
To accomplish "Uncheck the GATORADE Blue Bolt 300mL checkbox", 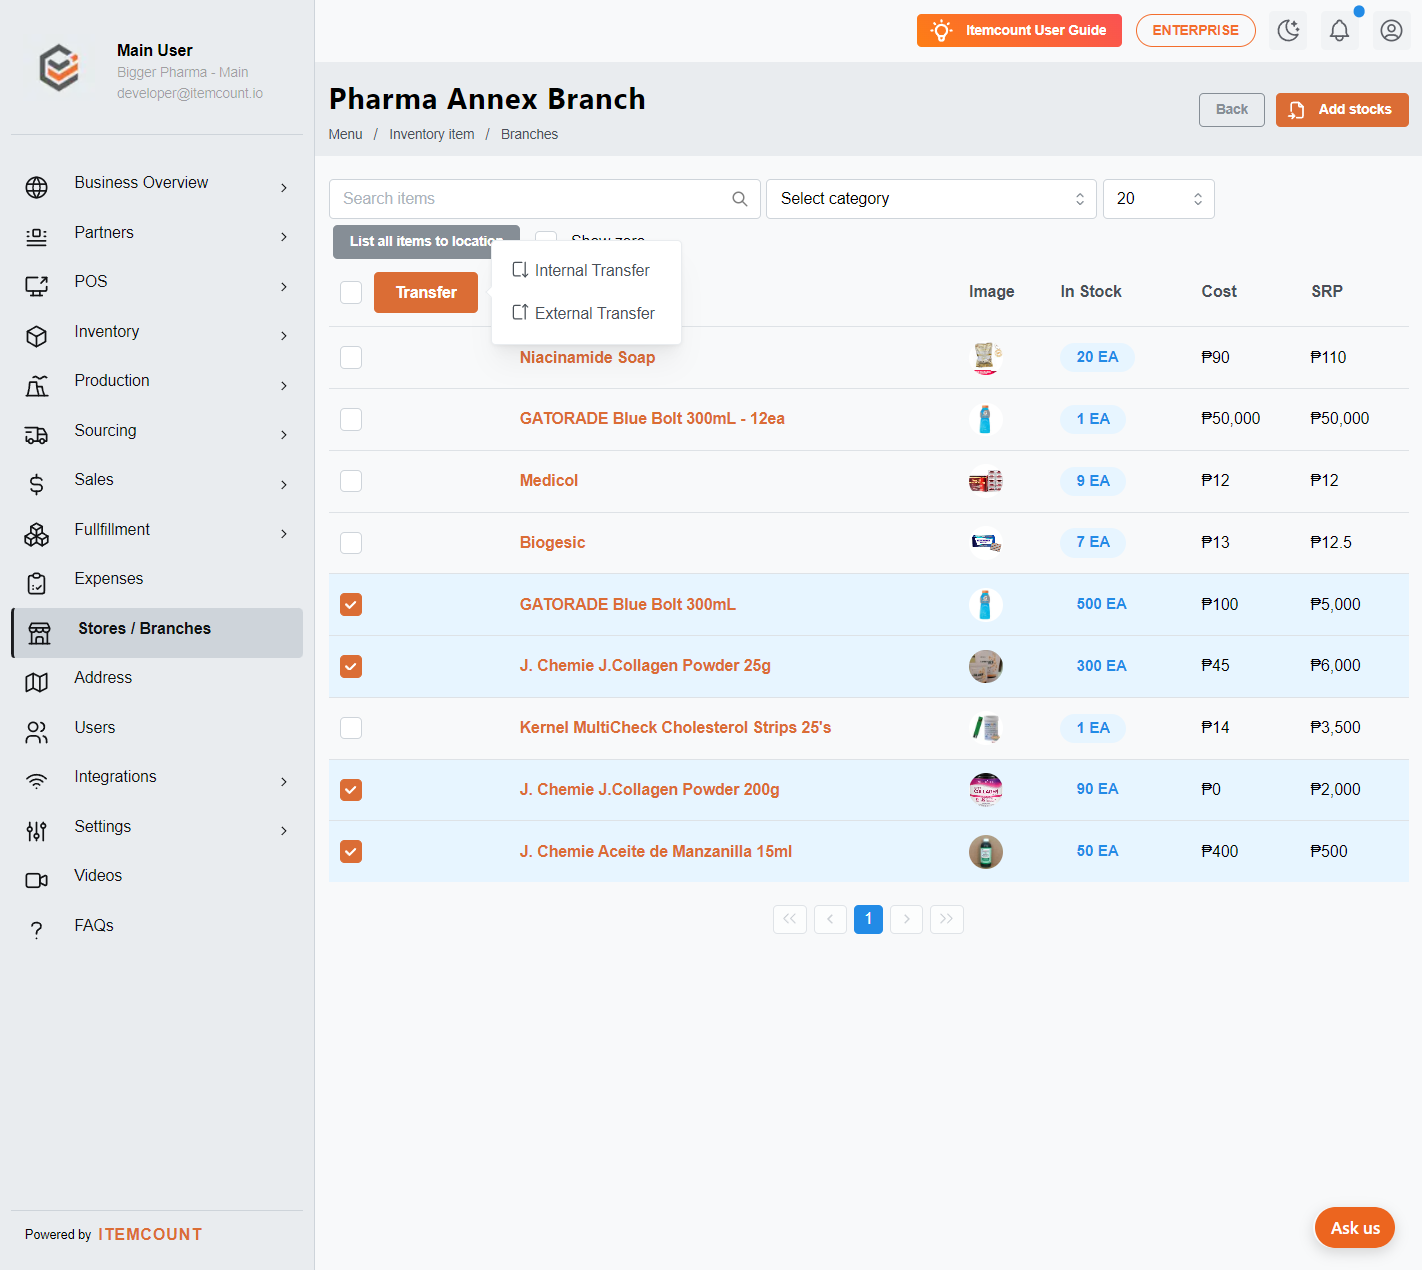I will coord(351,604).
